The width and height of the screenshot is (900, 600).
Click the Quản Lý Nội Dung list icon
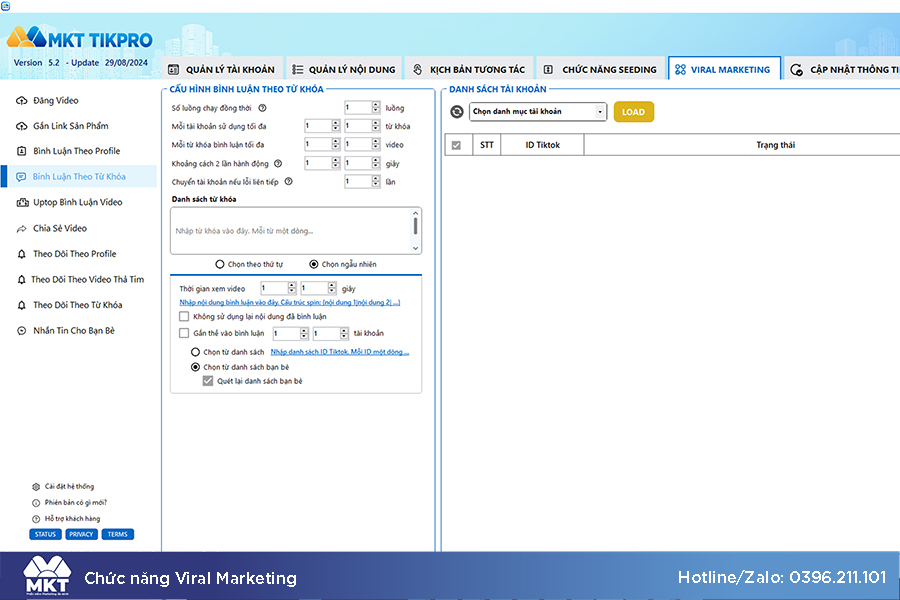coord(297,69)
